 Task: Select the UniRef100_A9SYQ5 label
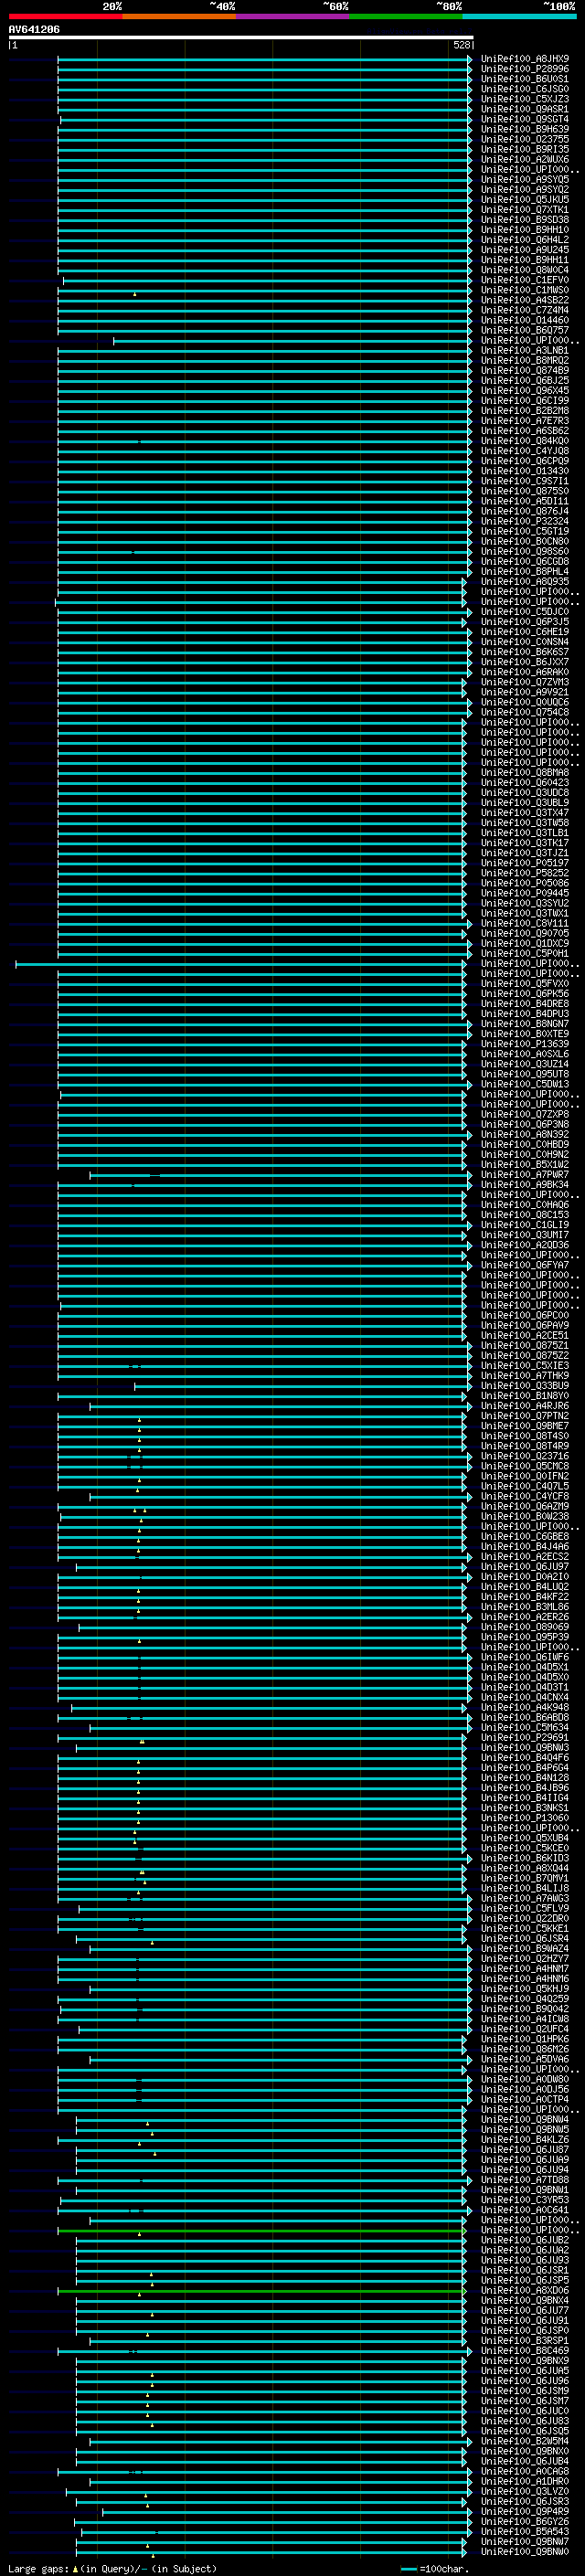pos(525,180)
